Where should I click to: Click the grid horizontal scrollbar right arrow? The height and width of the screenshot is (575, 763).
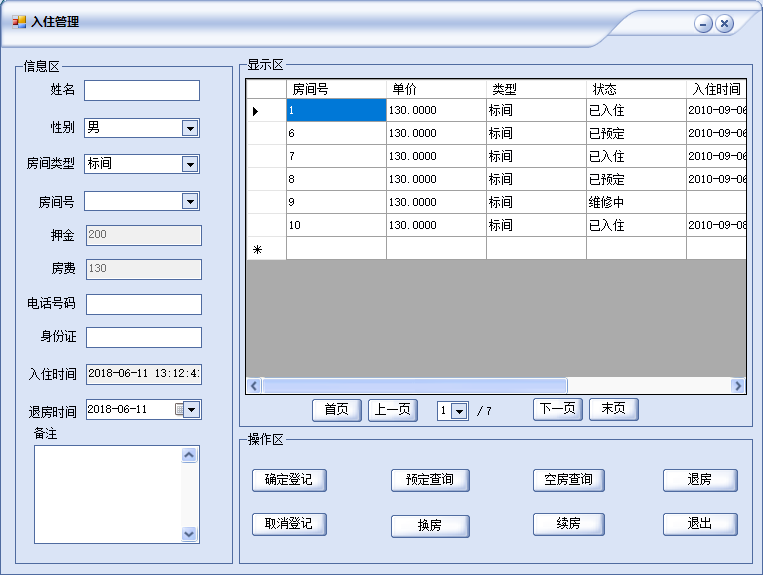coord(738,386)
